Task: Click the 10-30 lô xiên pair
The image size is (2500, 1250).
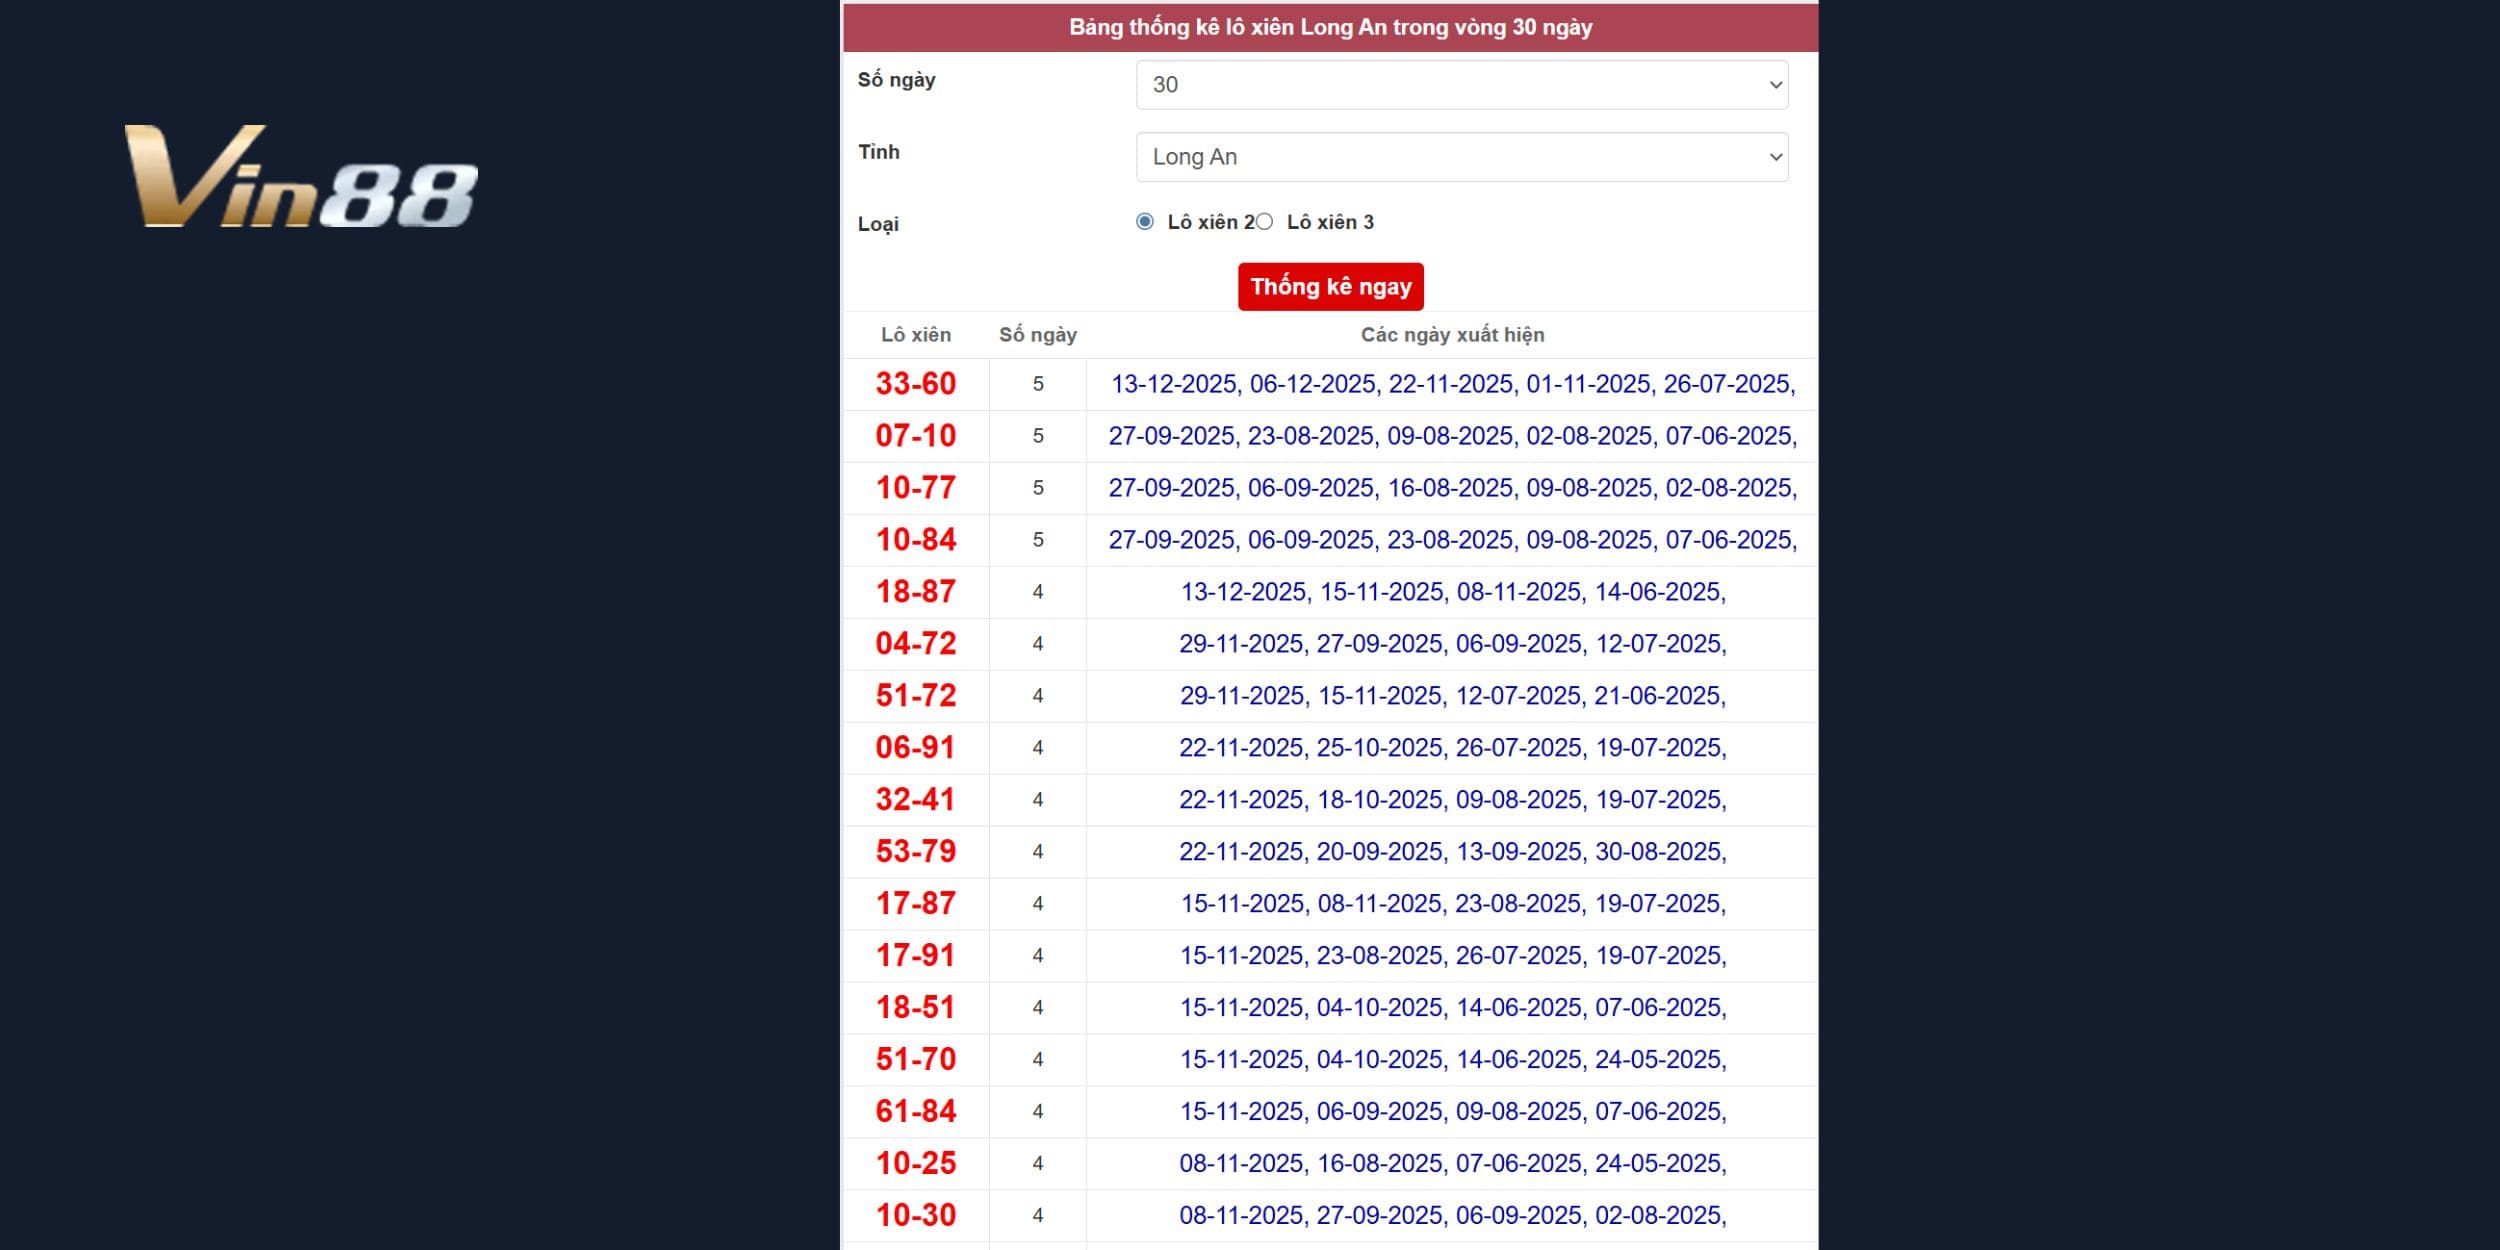Action: [915, 1216]
